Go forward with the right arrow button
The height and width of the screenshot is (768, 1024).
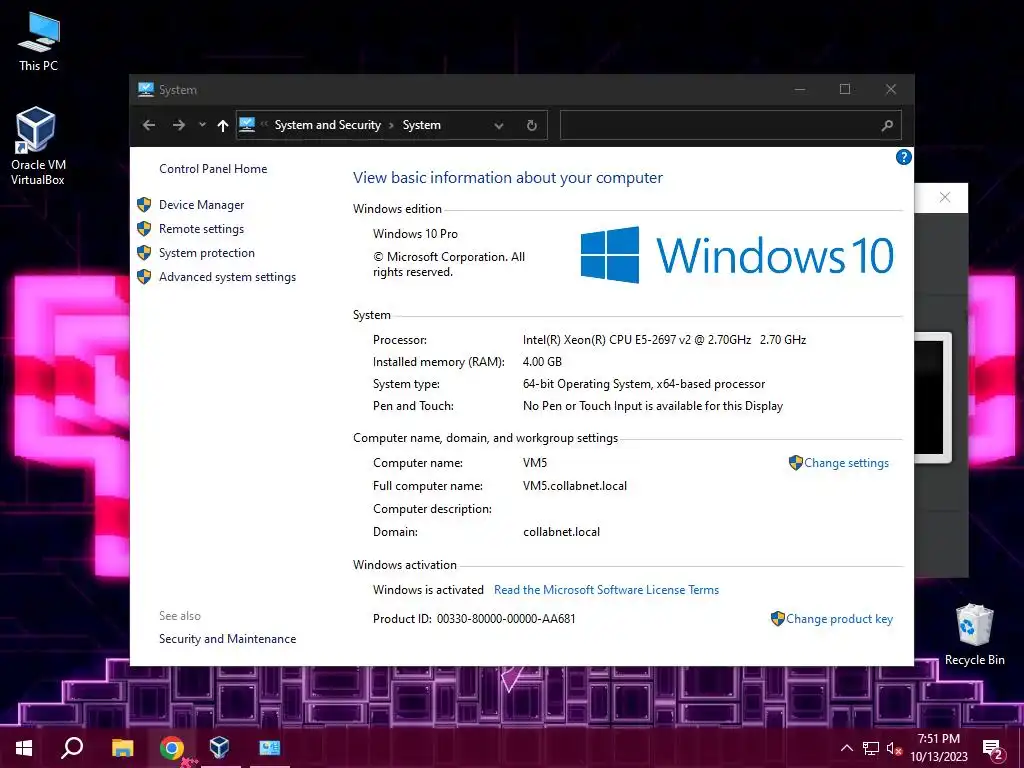pos(178,125)
